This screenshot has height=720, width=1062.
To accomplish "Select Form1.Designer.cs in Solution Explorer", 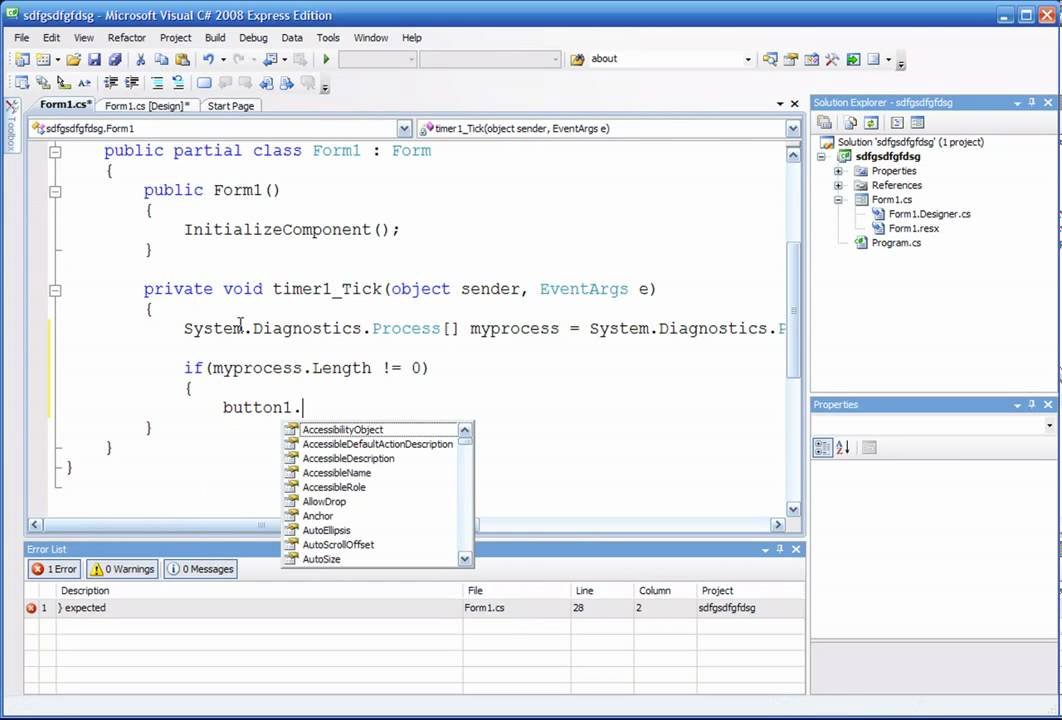I will 929,214.
